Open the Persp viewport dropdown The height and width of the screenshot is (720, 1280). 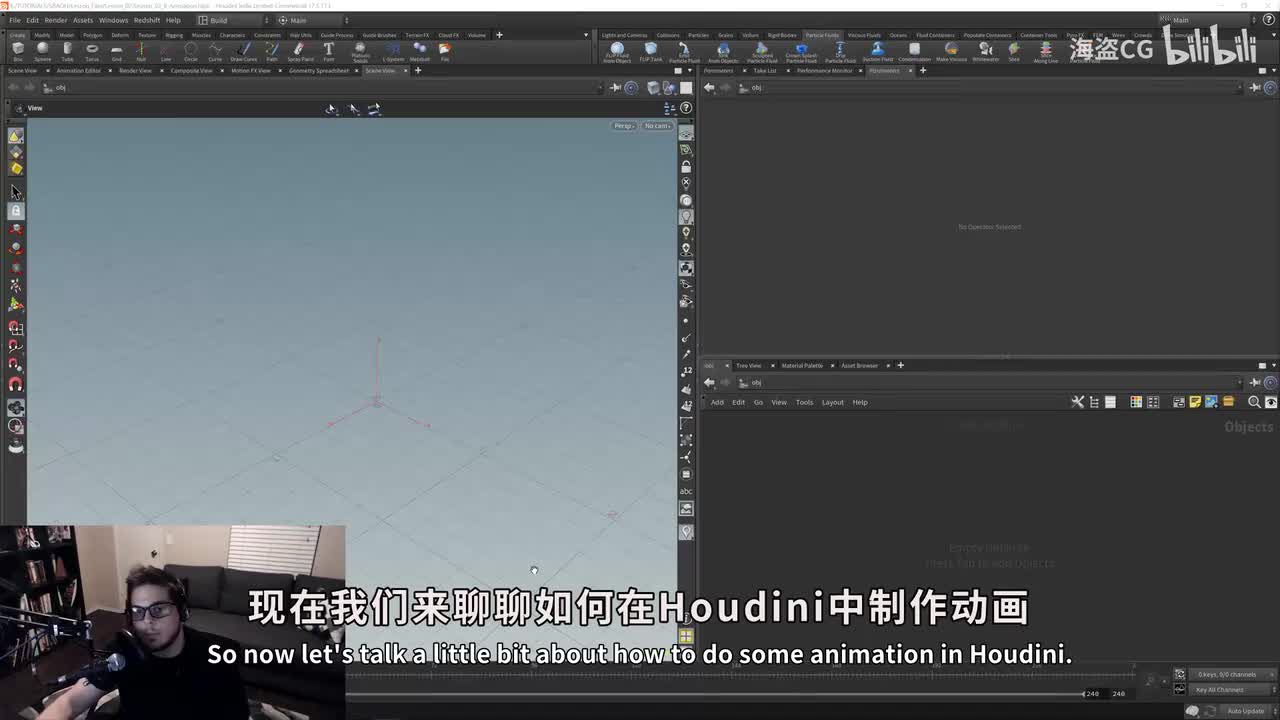[624, 126]
